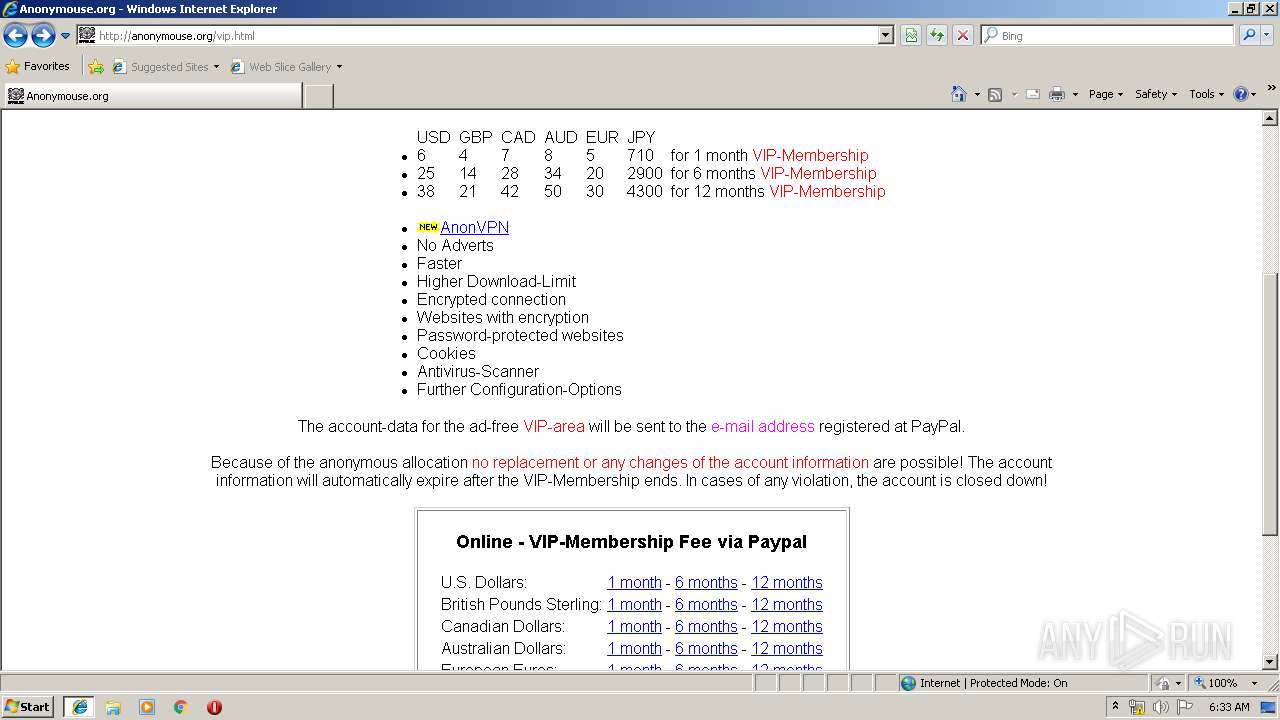
Task: Expand the command bar overflow chevron
Action: pos(1272,88)
